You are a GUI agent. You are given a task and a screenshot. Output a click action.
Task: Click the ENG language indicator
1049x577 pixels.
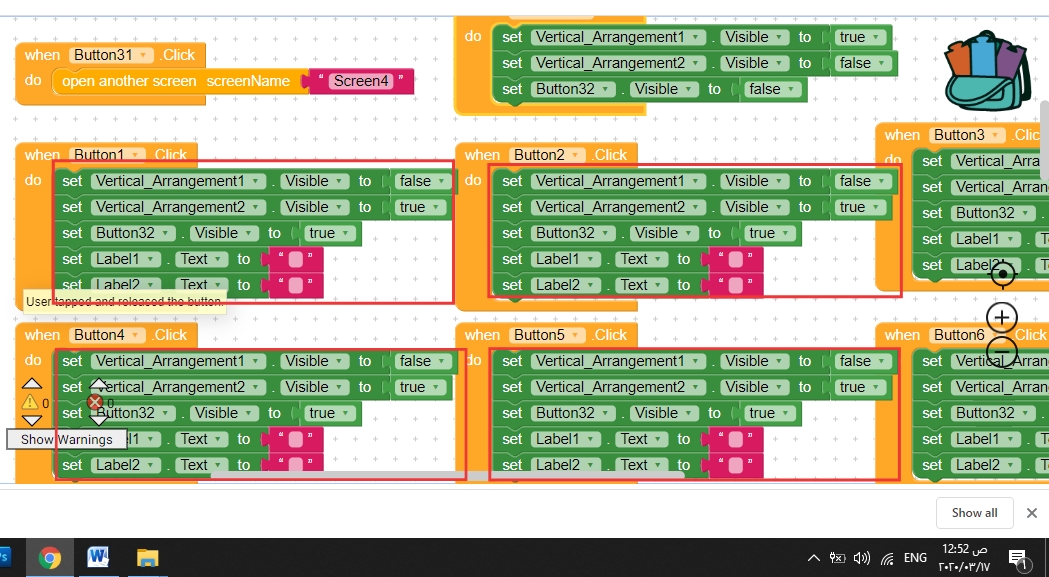pos(915,558)
